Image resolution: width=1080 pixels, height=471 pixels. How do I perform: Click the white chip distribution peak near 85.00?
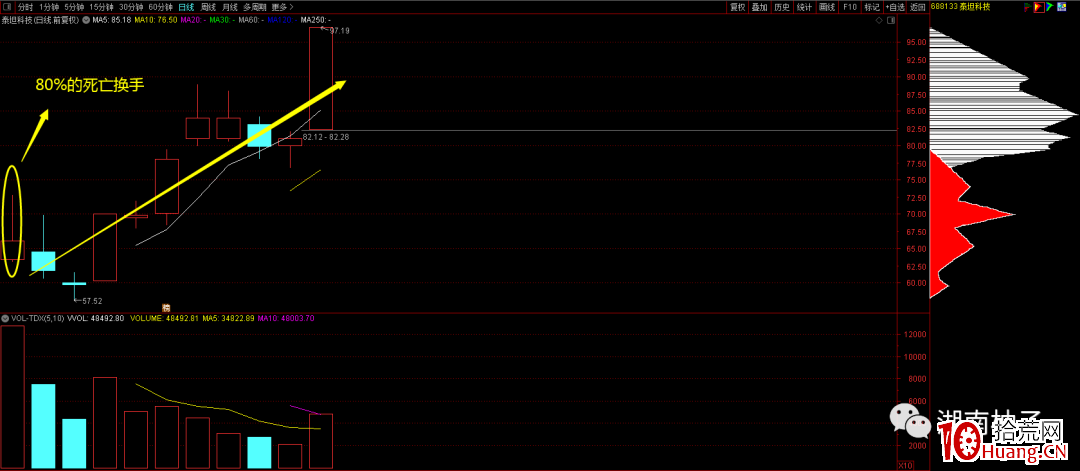tap(1003, 113)
